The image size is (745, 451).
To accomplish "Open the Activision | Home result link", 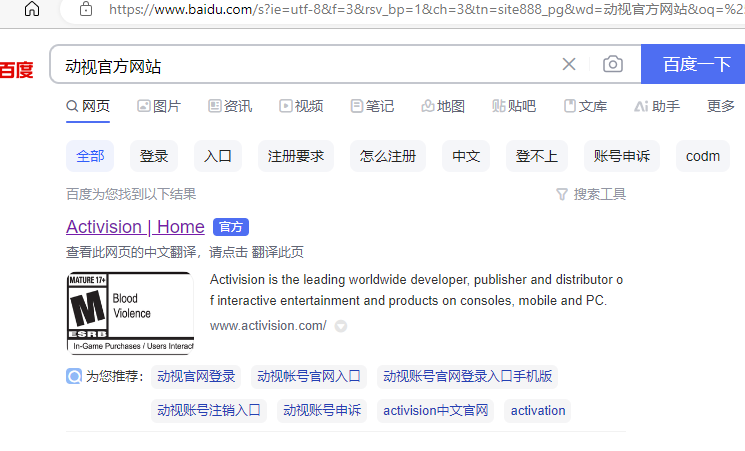I will point(135,227).
